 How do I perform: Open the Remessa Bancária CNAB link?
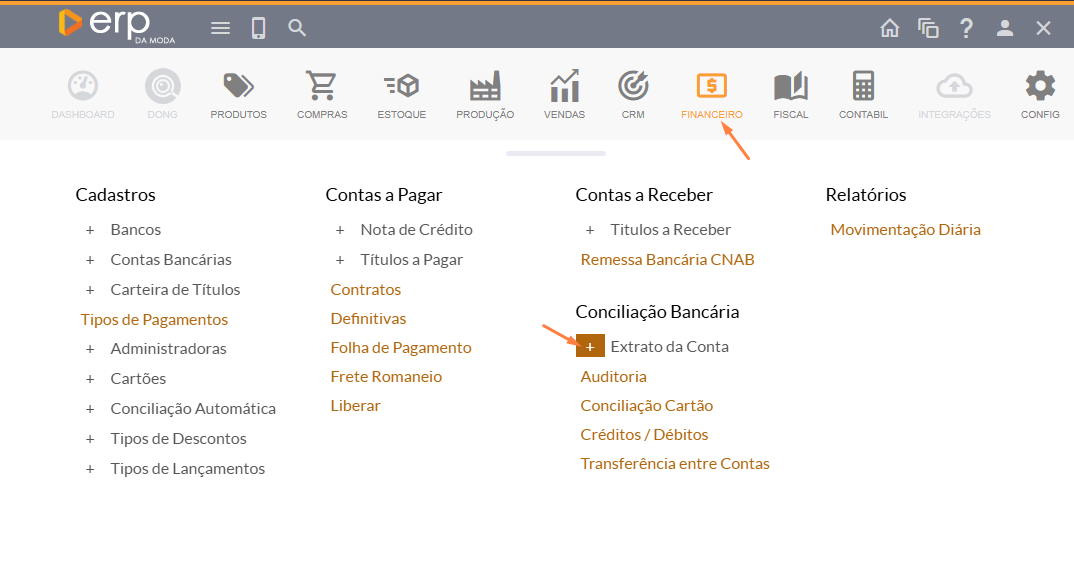coord(667,260)
